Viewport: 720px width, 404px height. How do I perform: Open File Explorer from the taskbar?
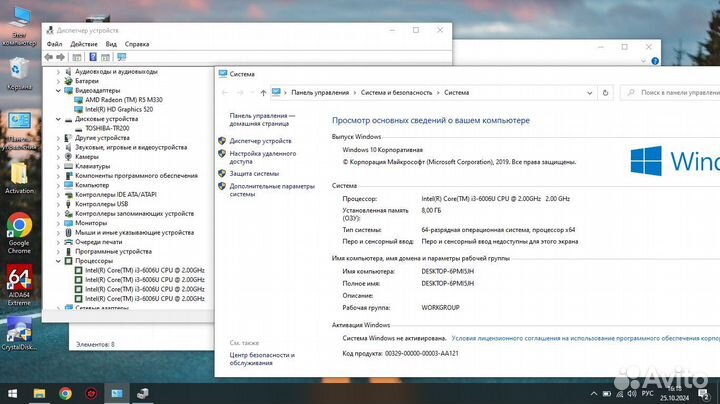click(x=39, y=393)
